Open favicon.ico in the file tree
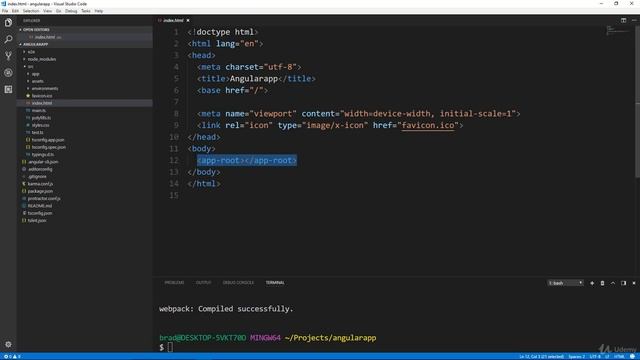640x360 pixels. [x=42, y=96]
